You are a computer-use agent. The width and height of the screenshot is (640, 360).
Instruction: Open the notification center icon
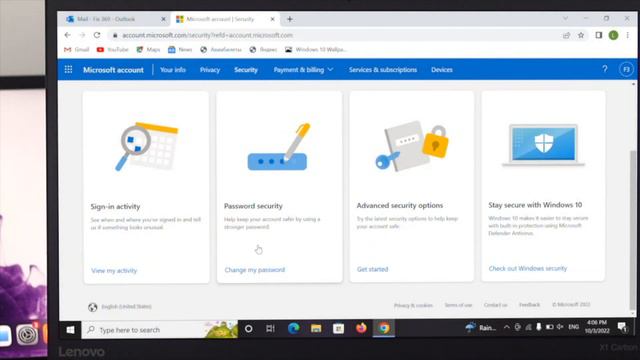622,327
